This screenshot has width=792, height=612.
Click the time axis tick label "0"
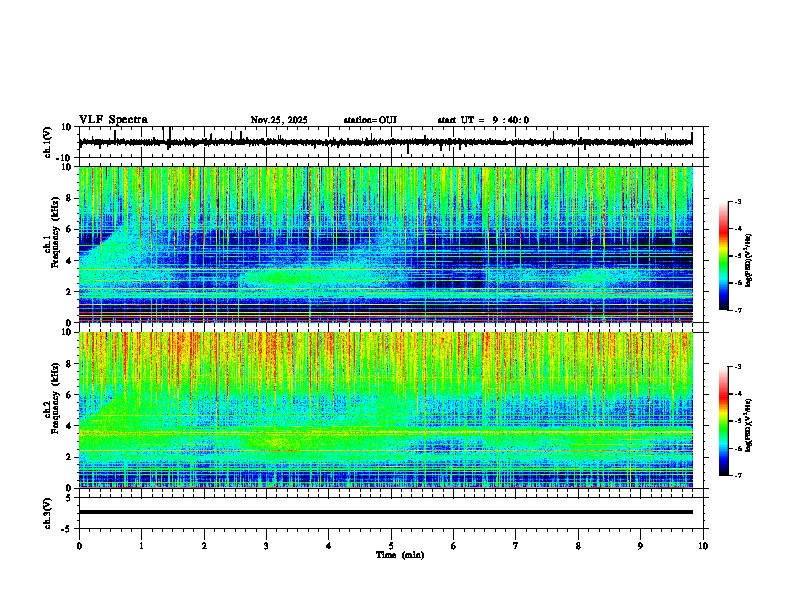click(79, 546)
